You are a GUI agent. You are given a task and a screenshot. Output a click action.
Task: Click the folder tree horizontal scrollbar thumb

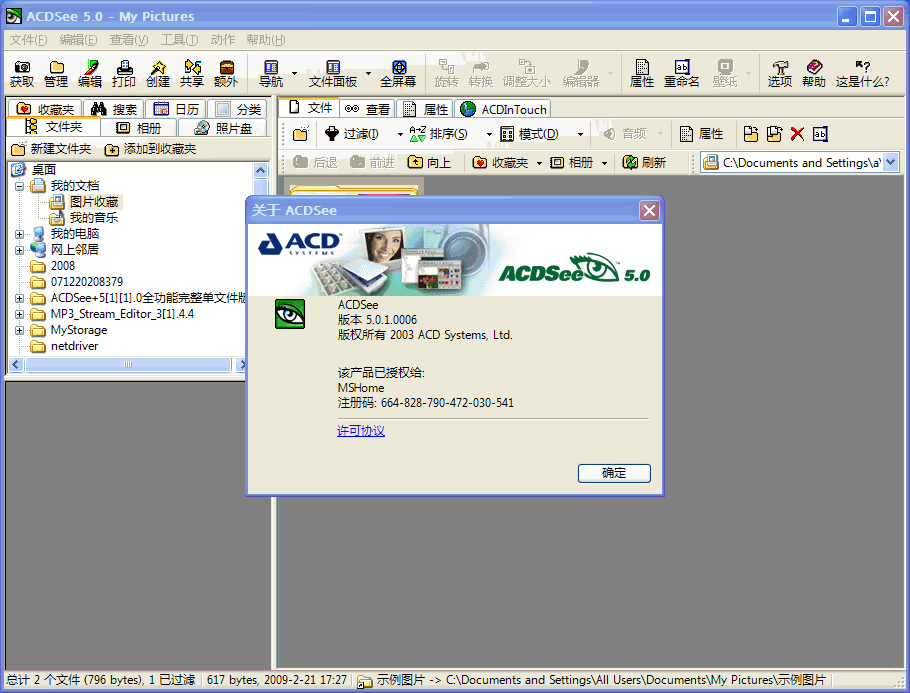tap(128, 364)
